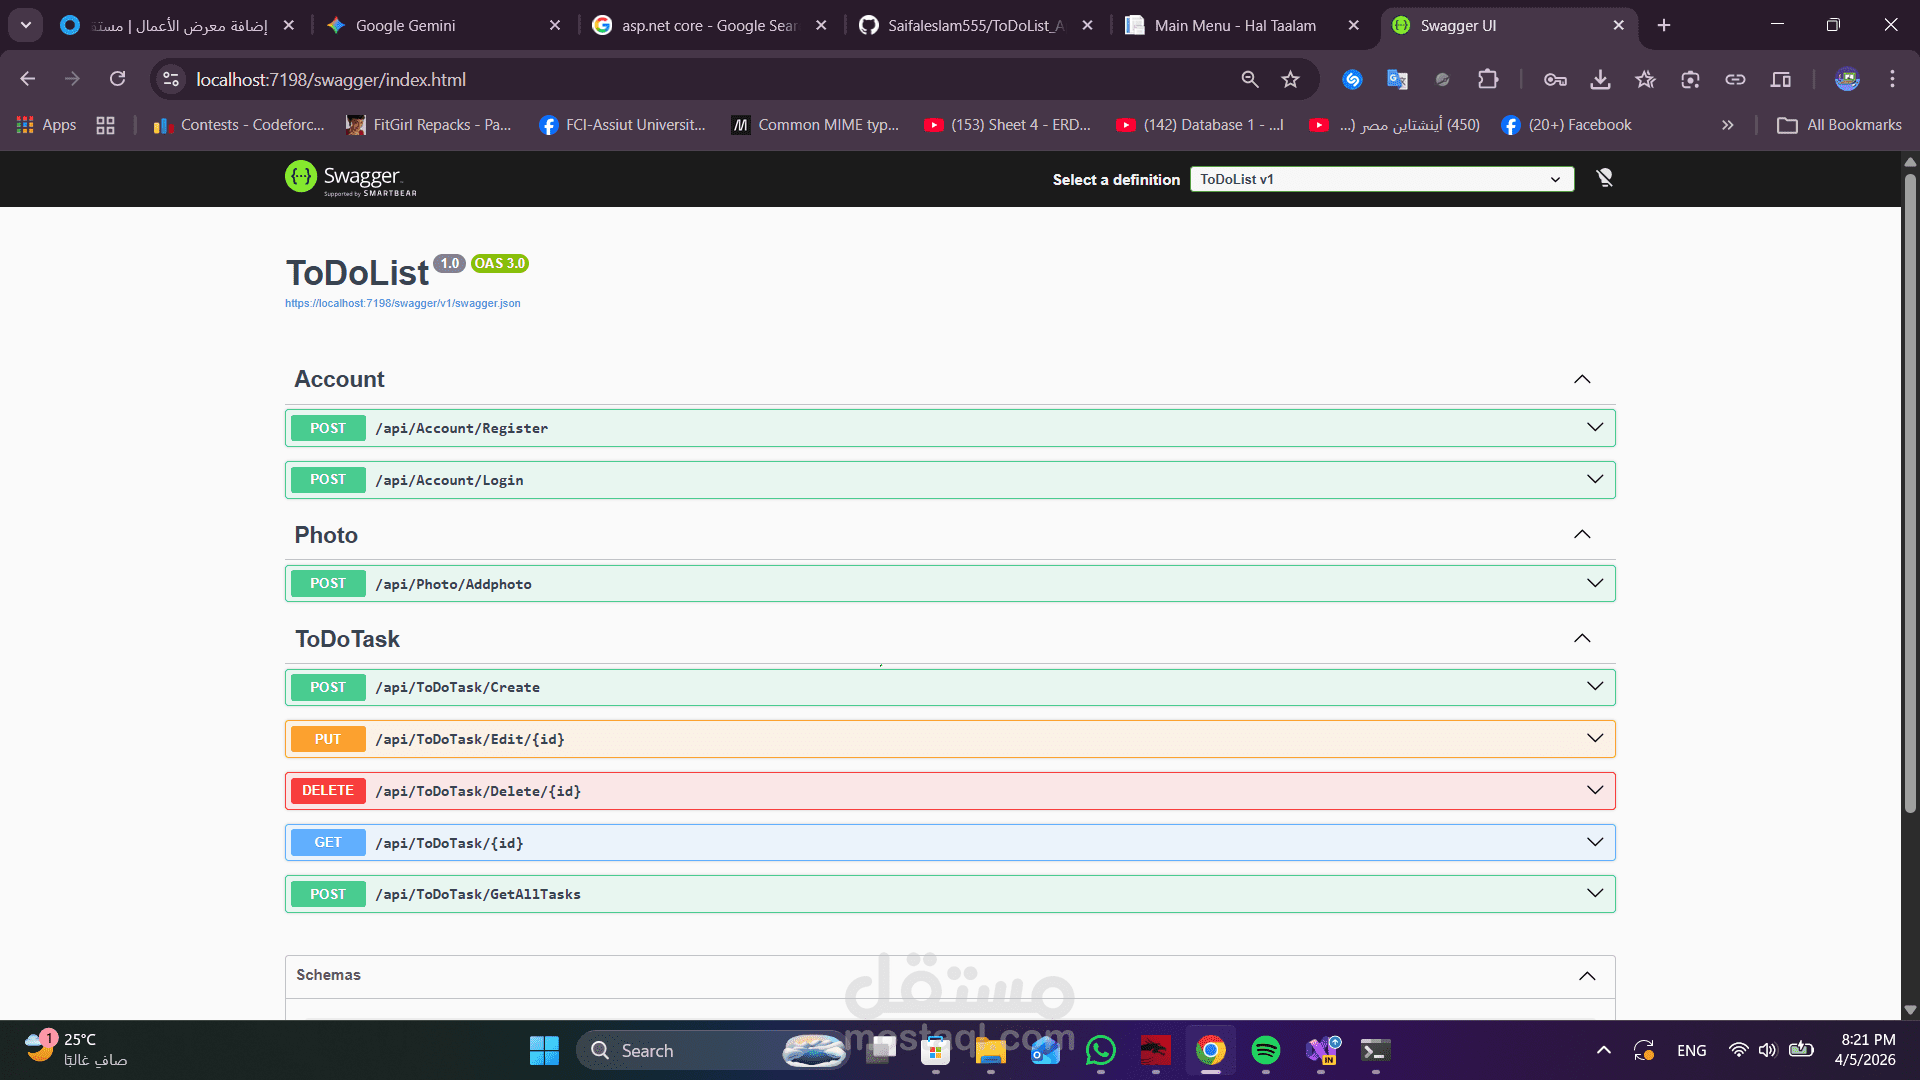Collapse the Schemas section

[1586, 976]
